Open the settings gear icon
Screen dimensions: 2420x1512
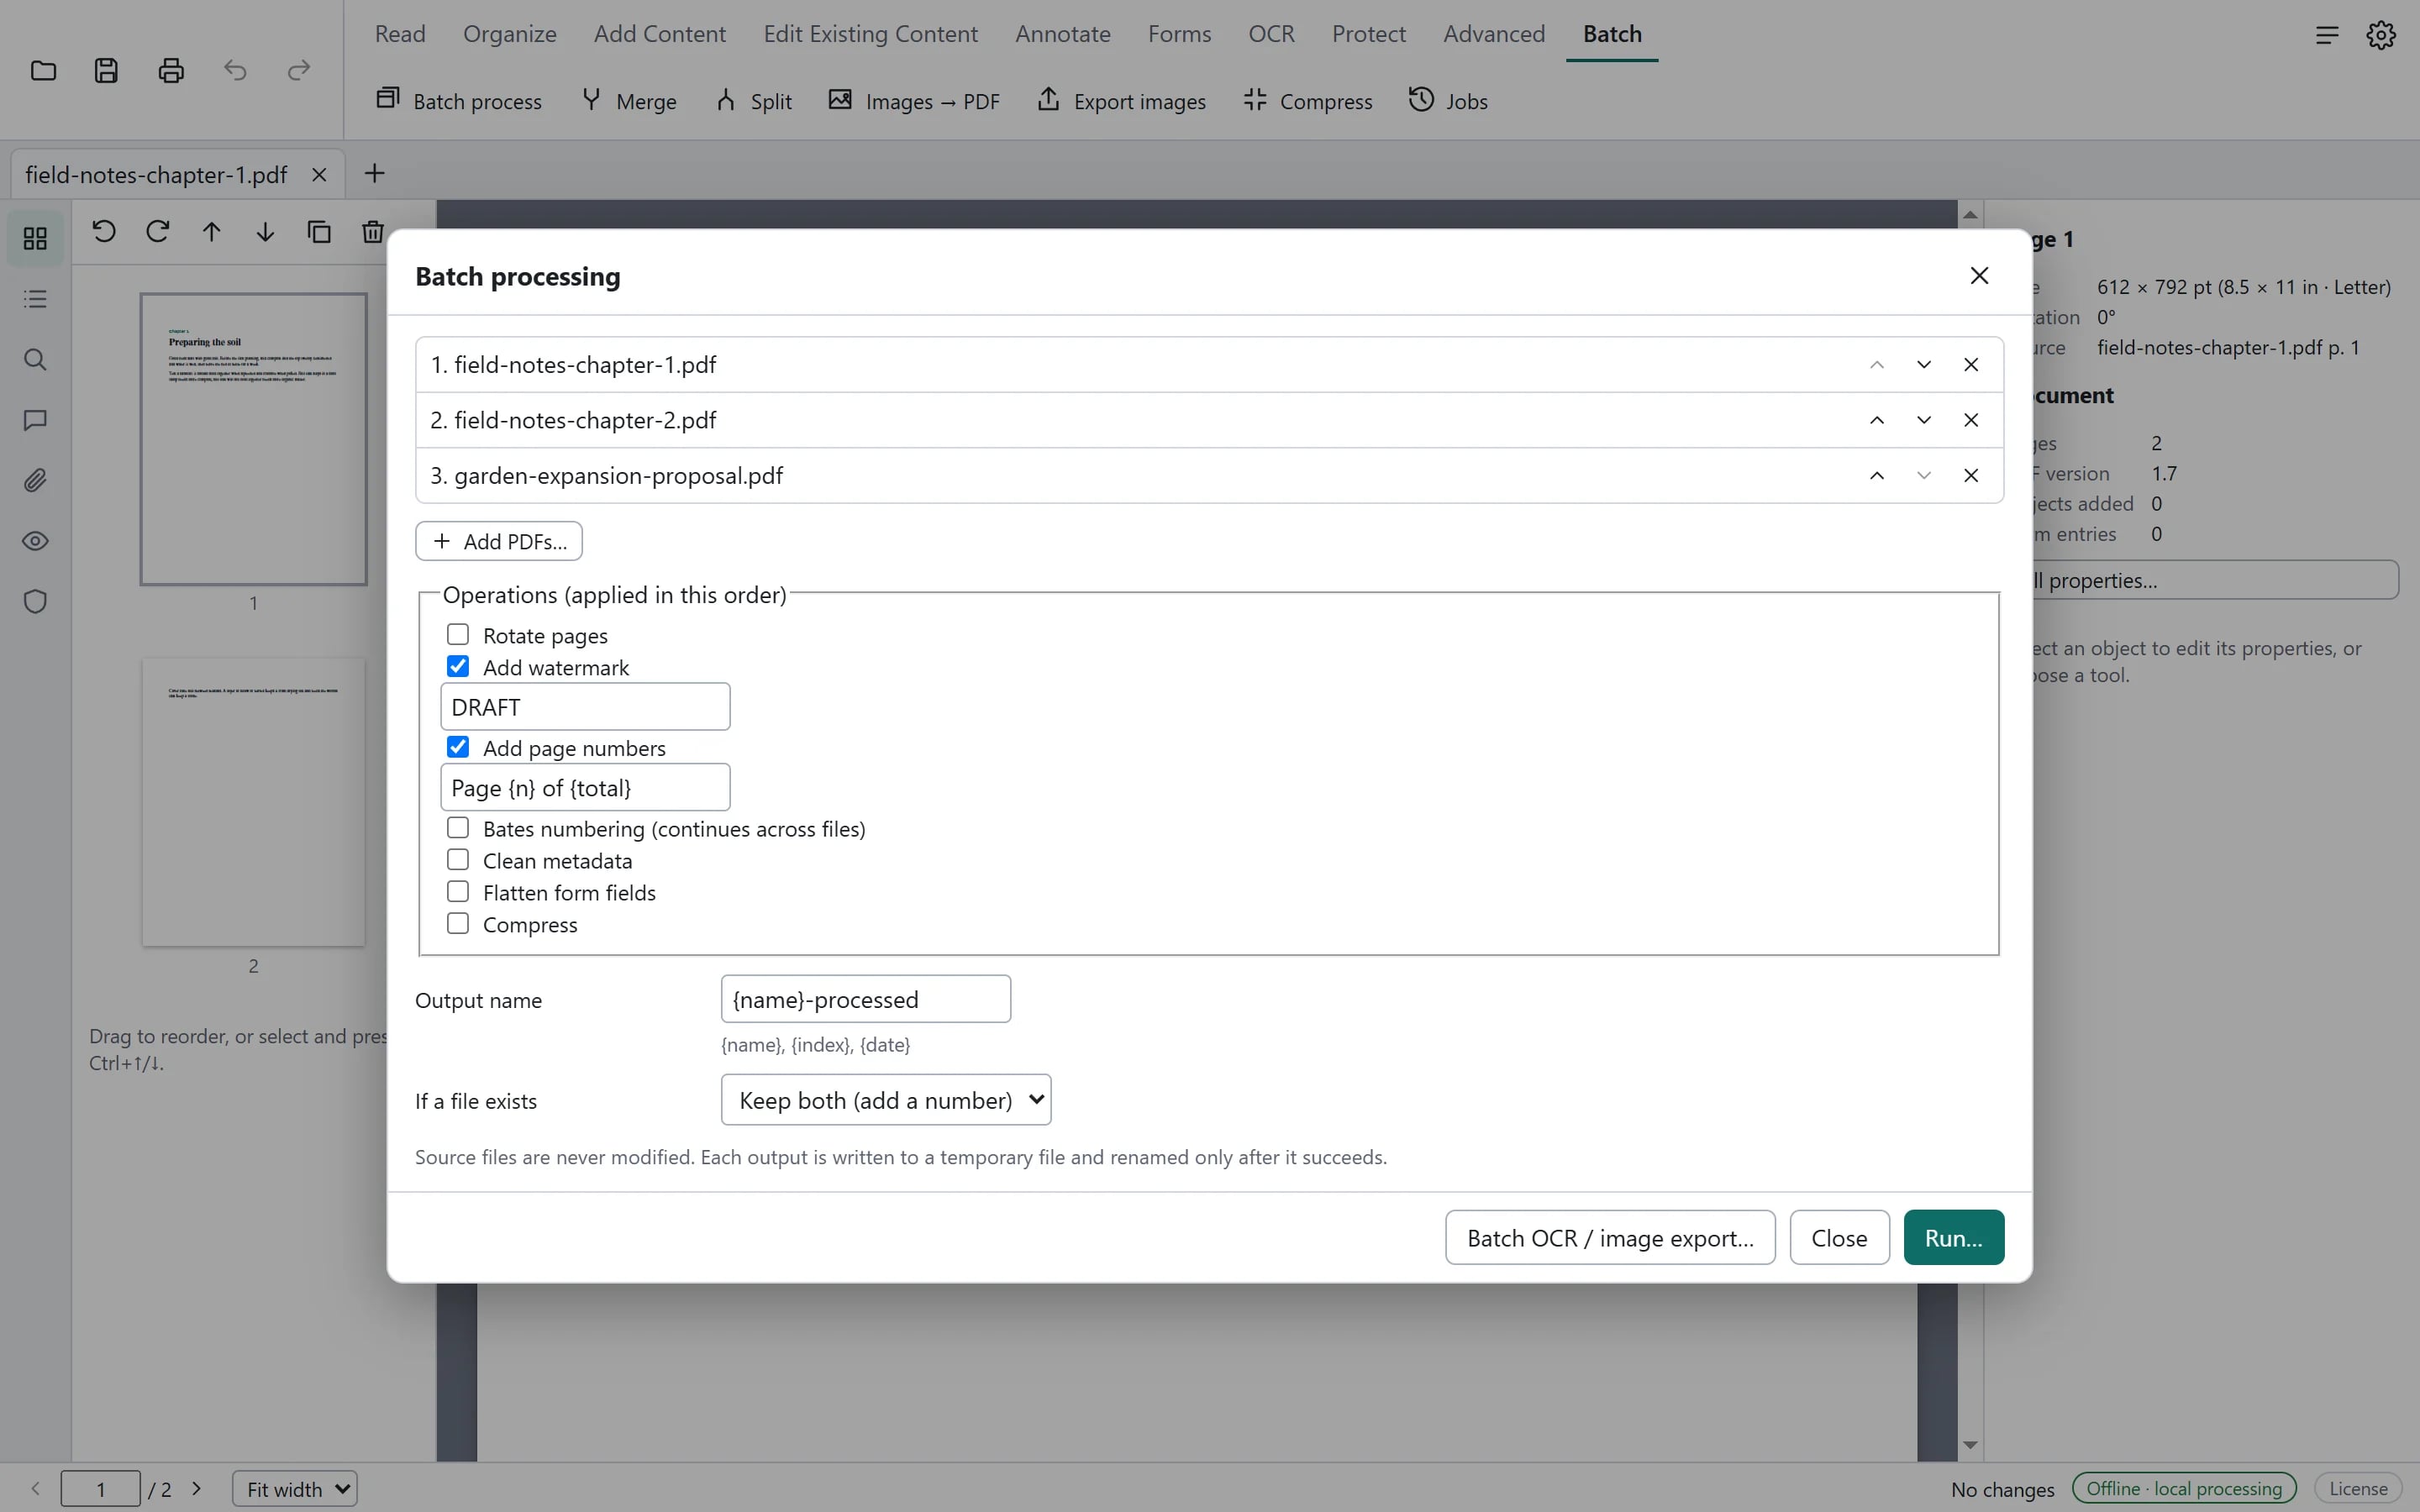2381,35
